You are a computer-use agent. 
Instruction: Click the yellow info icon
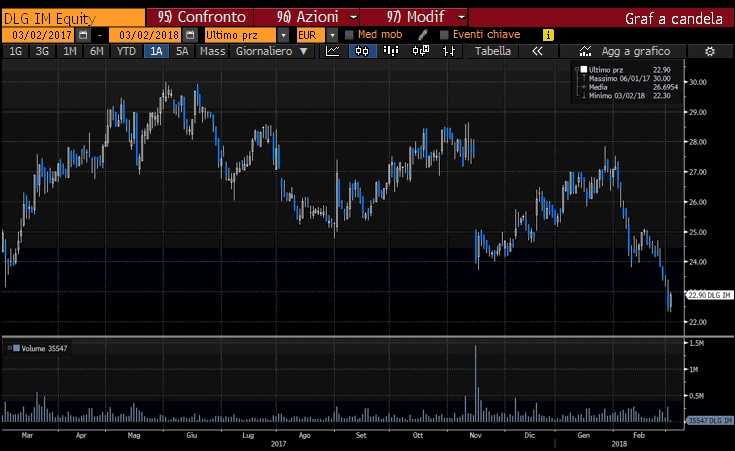tap(548, 35)
